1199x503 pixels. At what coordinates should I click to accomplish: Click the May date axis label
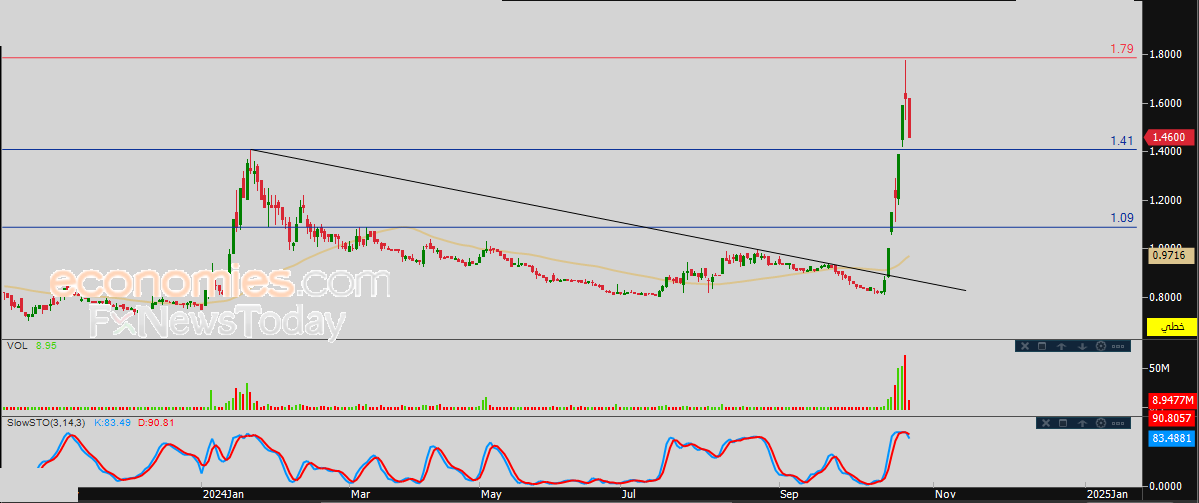[x=491, y=495]
